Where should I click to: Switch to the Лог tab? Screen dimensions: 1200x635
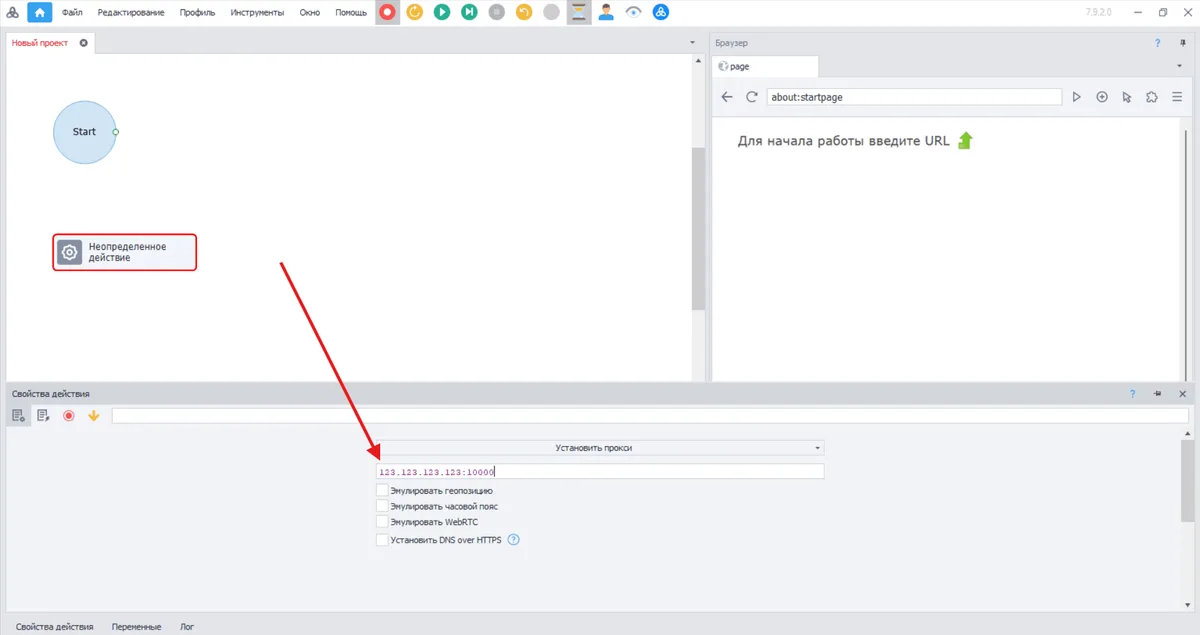coord(187,626)
